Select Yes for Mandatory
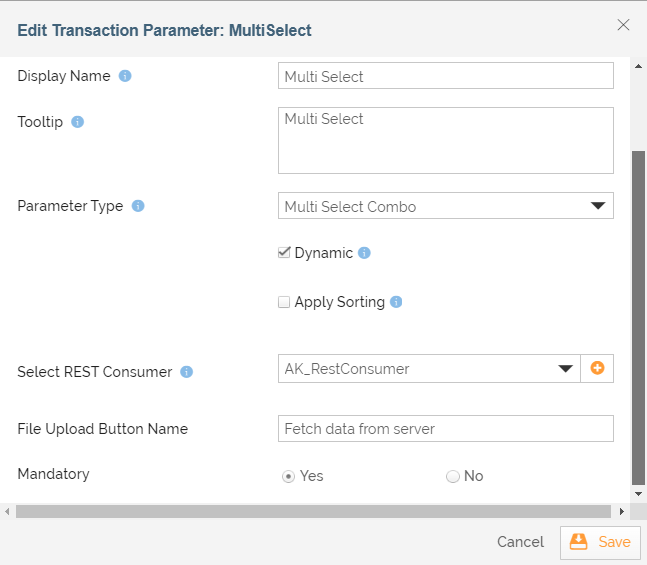This screenshot has width=647, height=565. (x=288, y=476)
